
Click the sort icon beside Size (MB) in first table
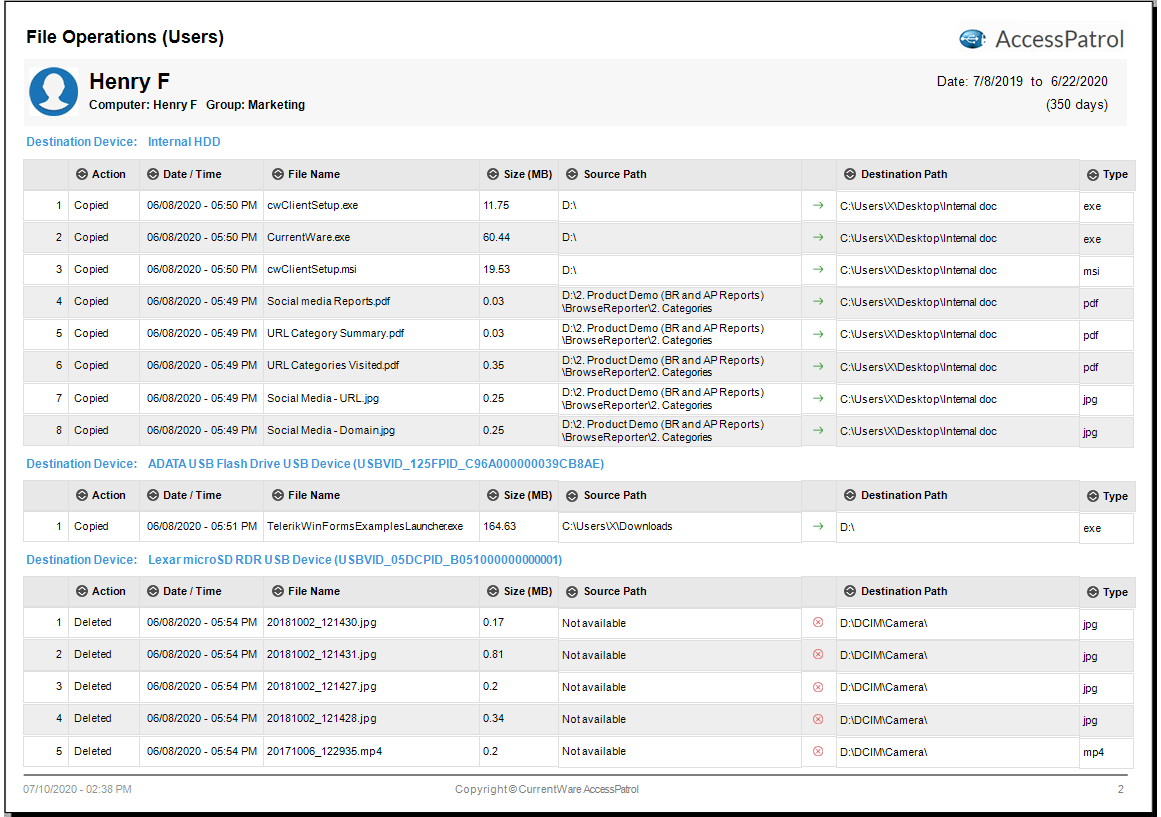(492, 174)
